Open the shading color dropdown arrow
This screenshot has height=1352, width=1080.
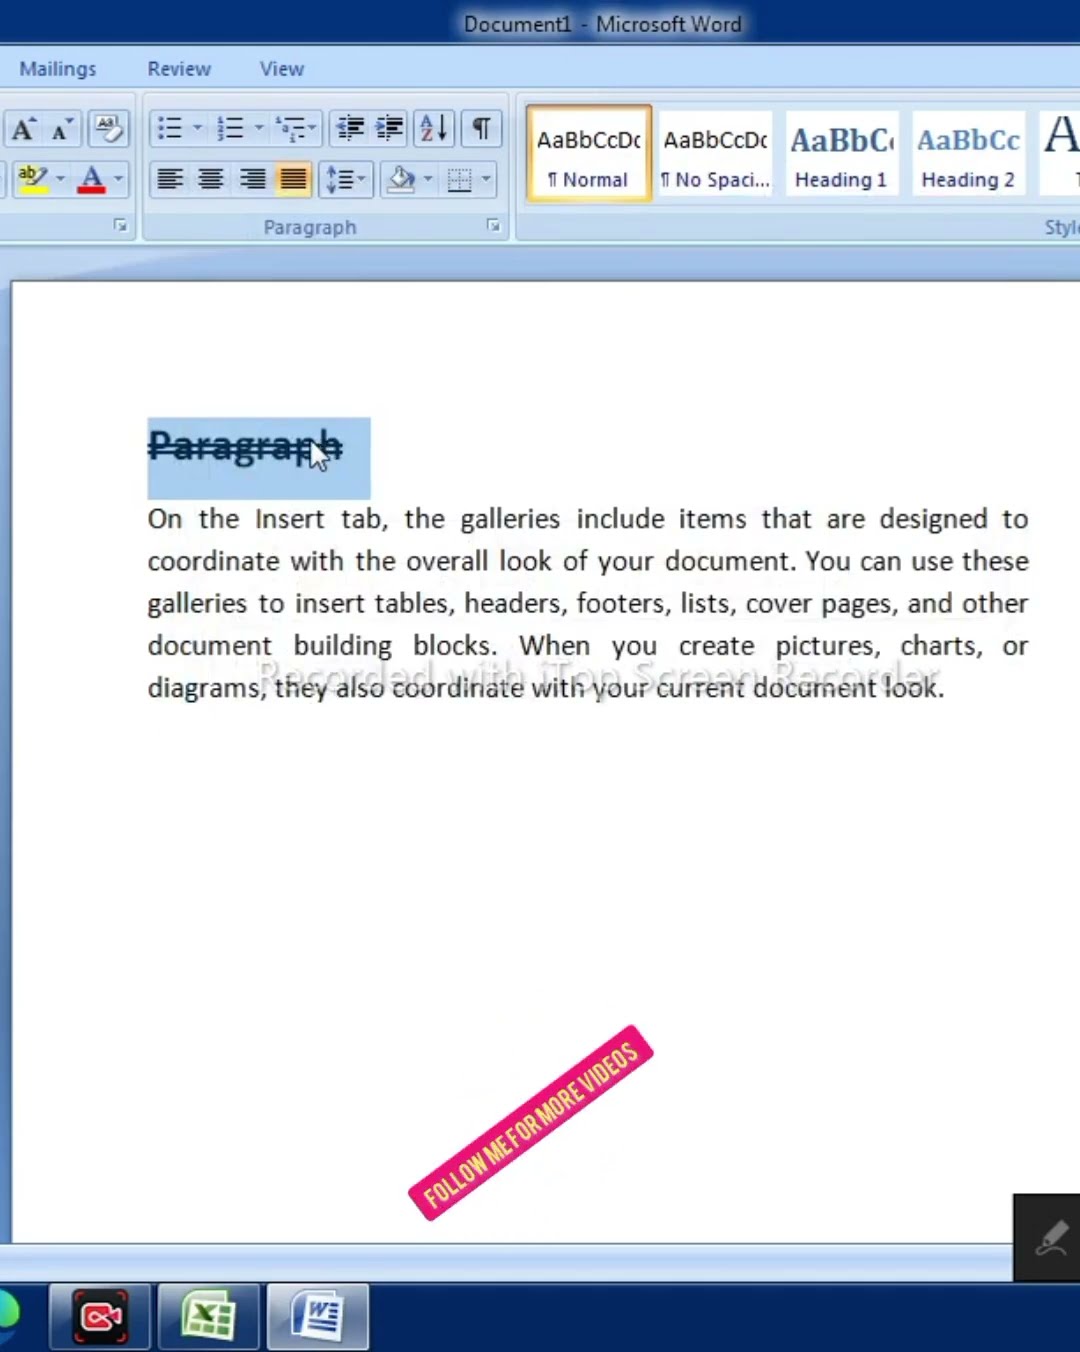tap(428, 179)
